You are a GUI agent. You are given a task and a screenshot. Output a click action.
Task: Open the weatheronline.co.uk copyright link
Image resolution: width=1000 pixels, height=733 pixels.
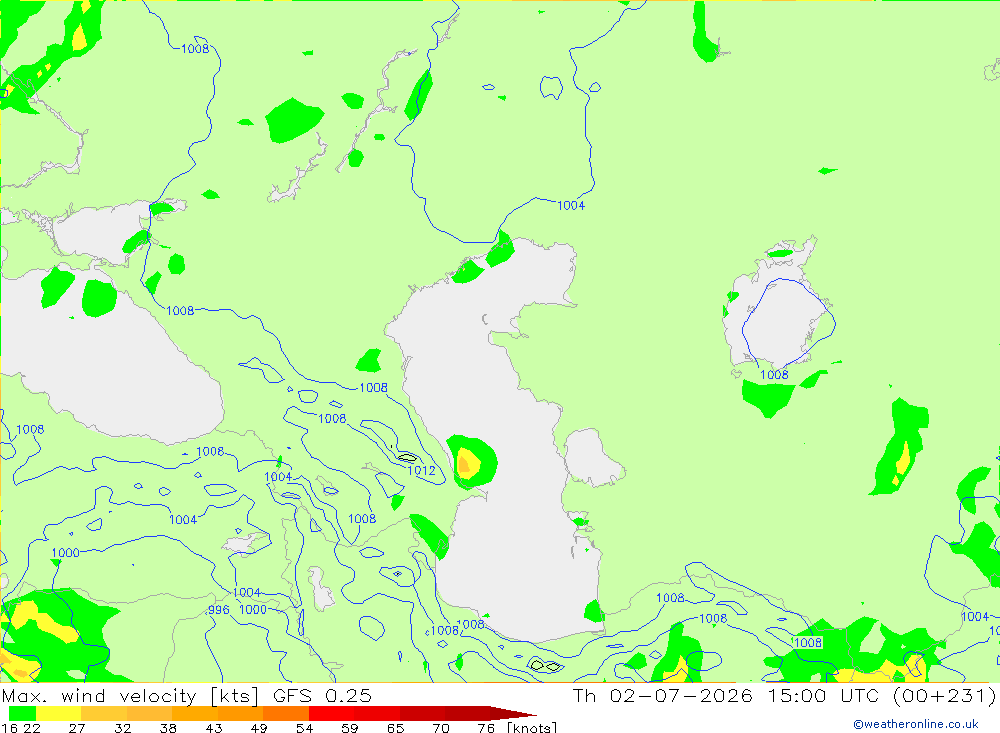coord(916,724)
